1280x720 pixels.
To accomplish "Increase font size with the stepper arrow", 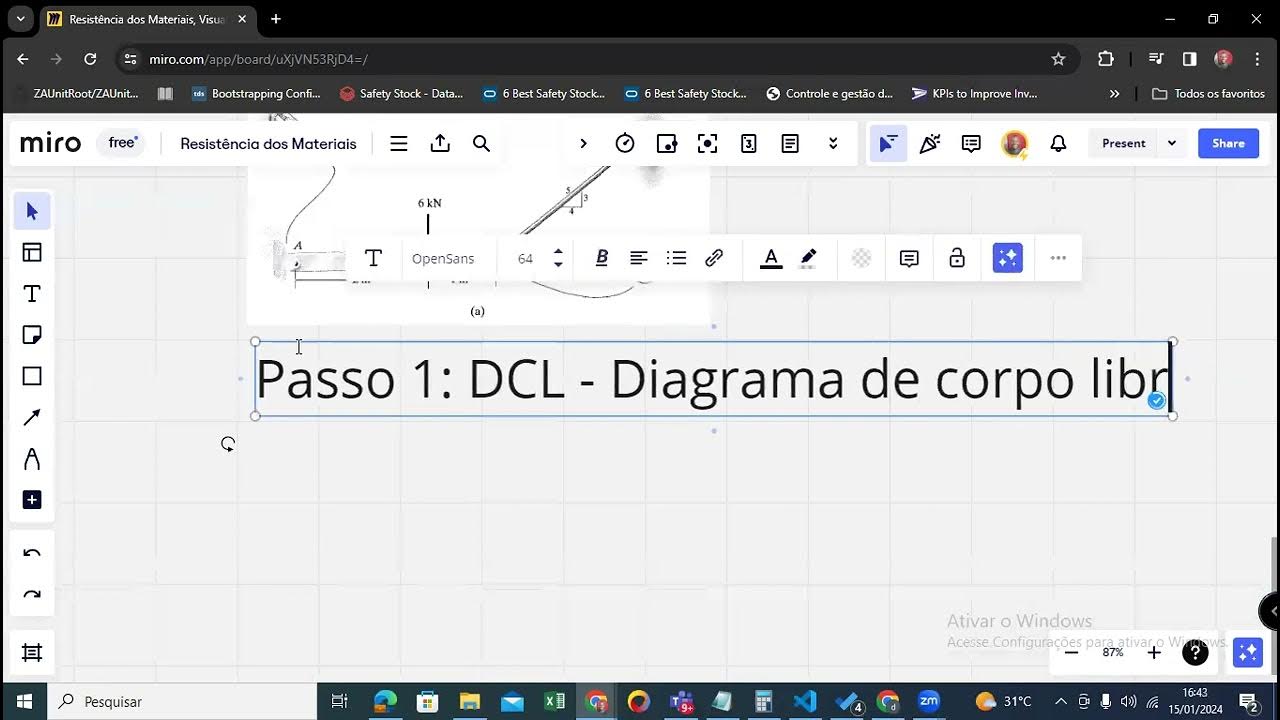I will click(558, 252).
